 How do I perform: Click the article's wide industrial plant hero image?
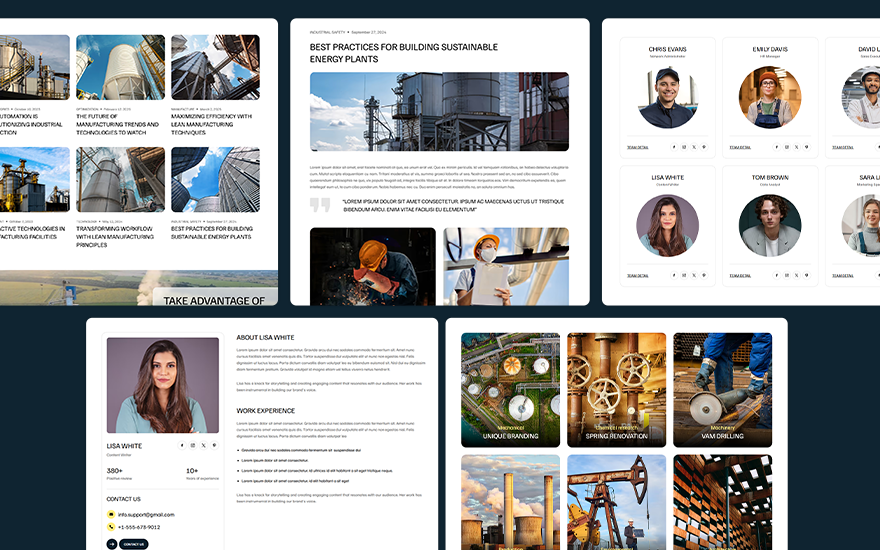coord(439,112)
